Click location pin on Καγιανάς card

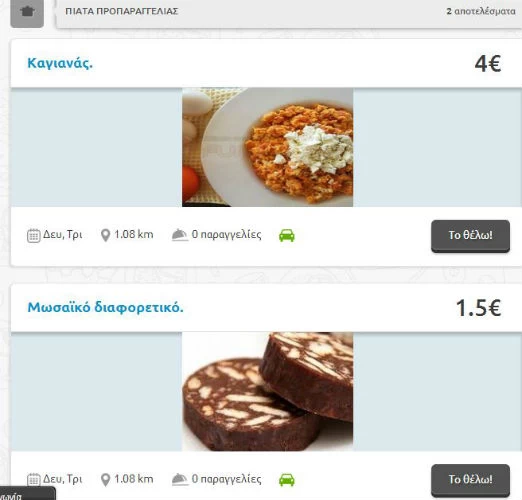pos(105,235)
